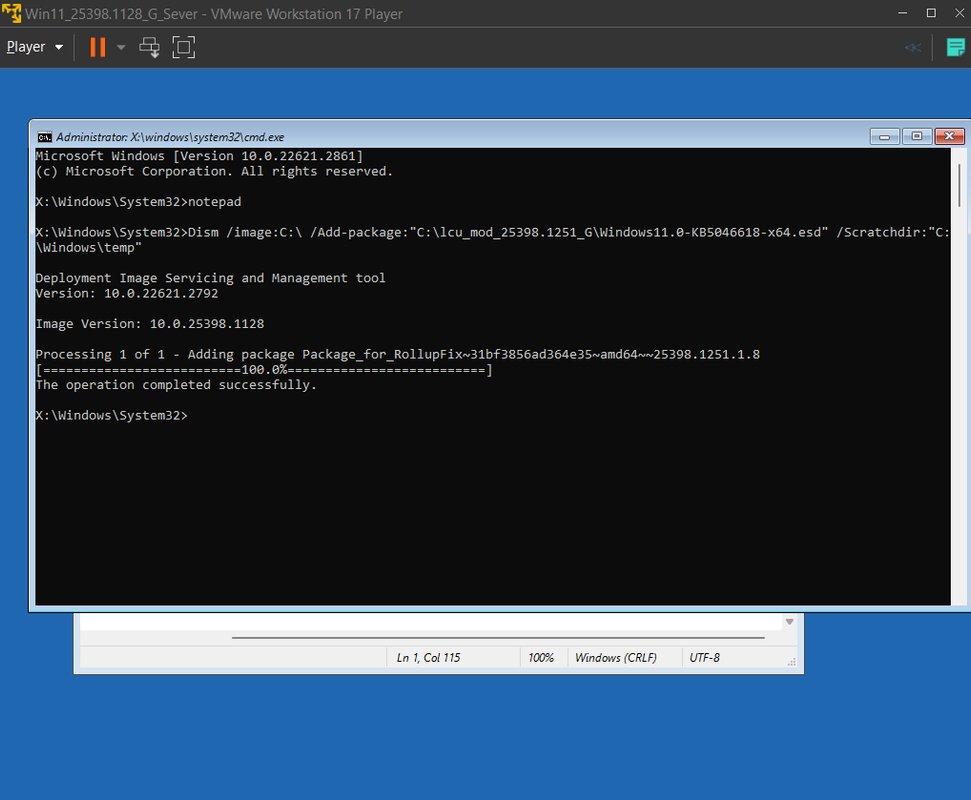
Task: Maximize the Administrator cmd.exe window
Action: 917,136
